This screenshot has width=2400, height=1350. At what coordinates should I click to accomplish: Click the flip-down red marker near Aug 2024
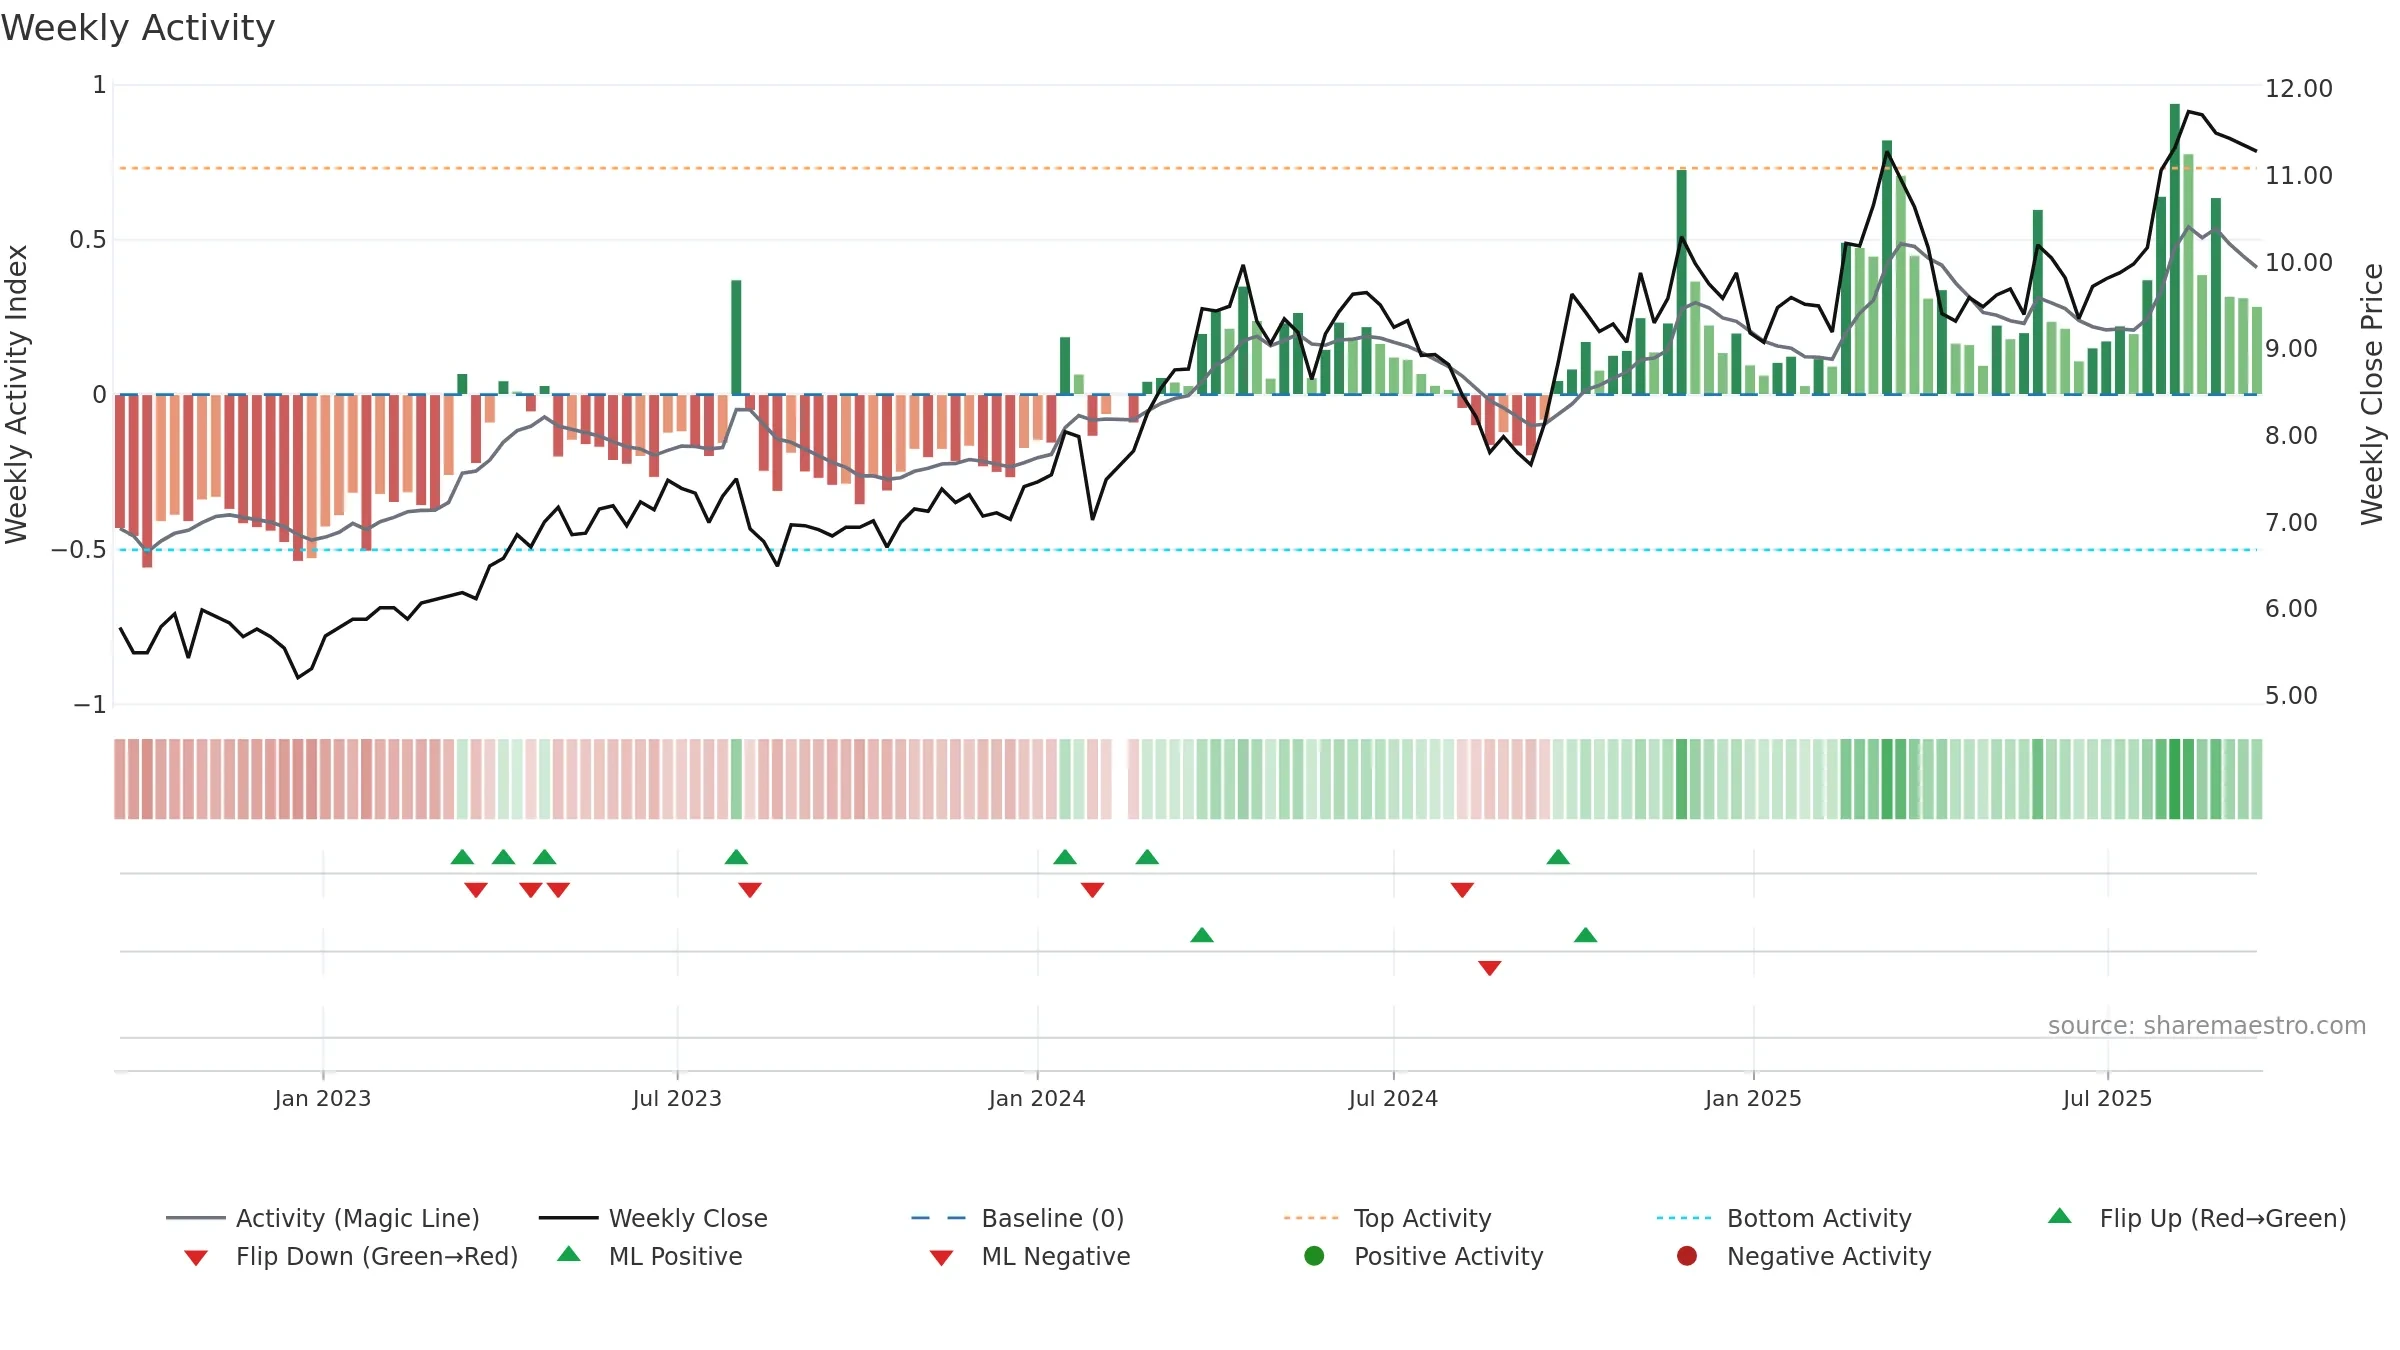point(1462,890)
